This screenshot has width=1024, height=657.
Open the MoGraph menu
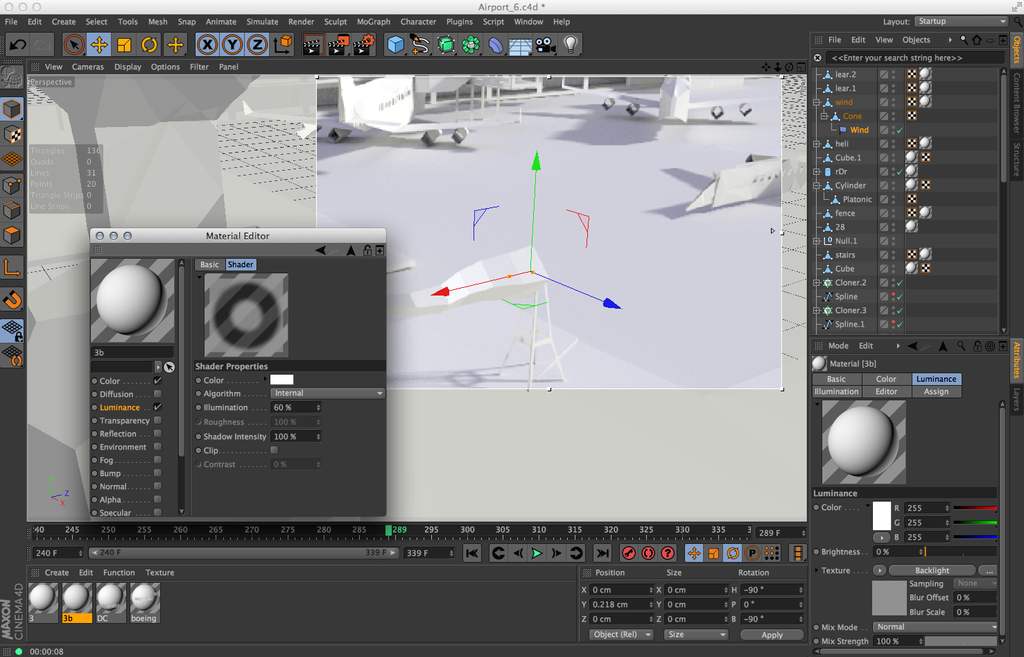(373, 21)
